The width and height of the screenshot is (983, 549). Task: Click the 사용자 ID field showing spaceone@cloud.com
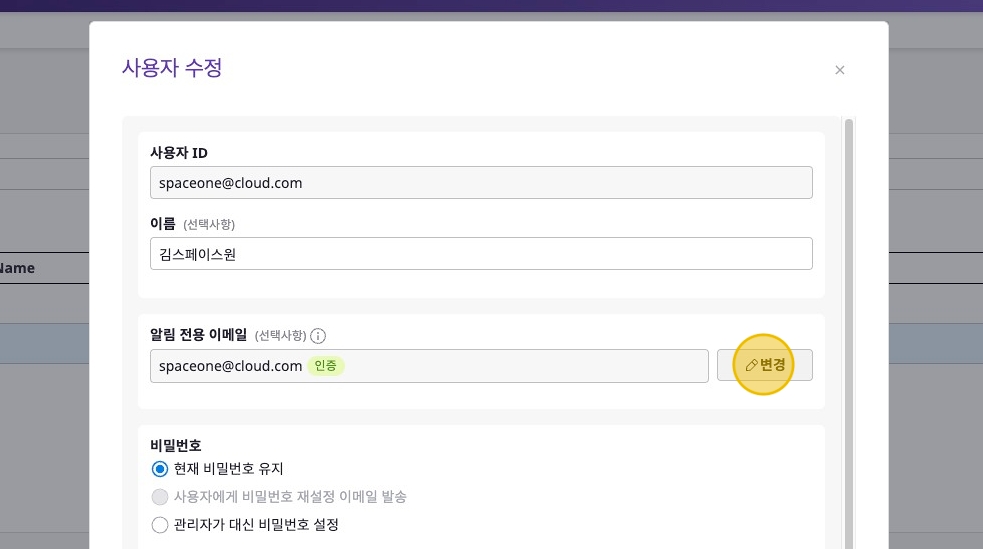click(x=480, y=183)
